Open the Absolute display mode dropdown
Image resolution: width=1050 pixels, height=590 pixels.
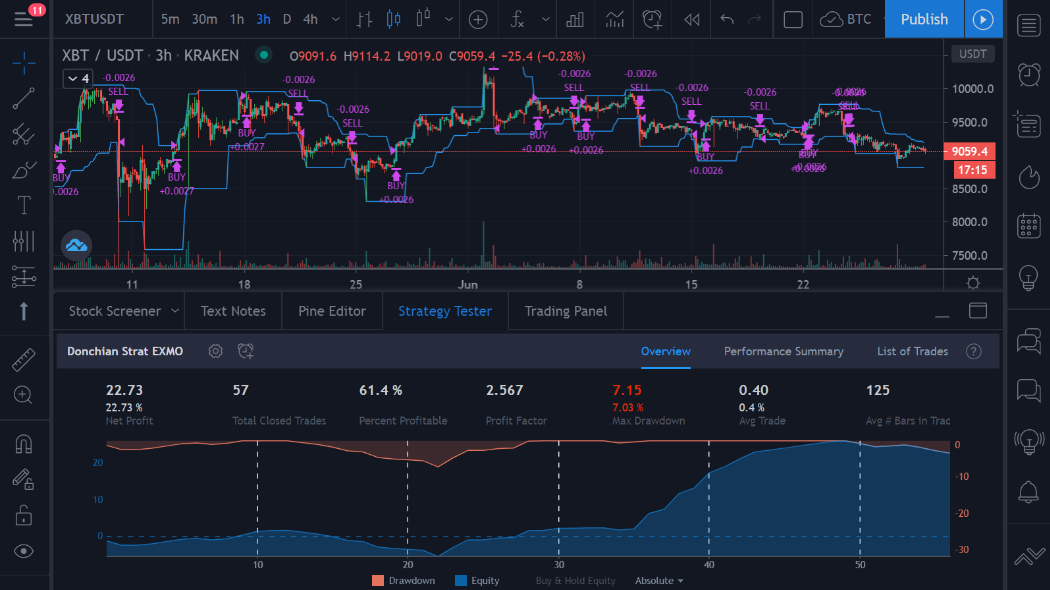[x=660, y=580]
